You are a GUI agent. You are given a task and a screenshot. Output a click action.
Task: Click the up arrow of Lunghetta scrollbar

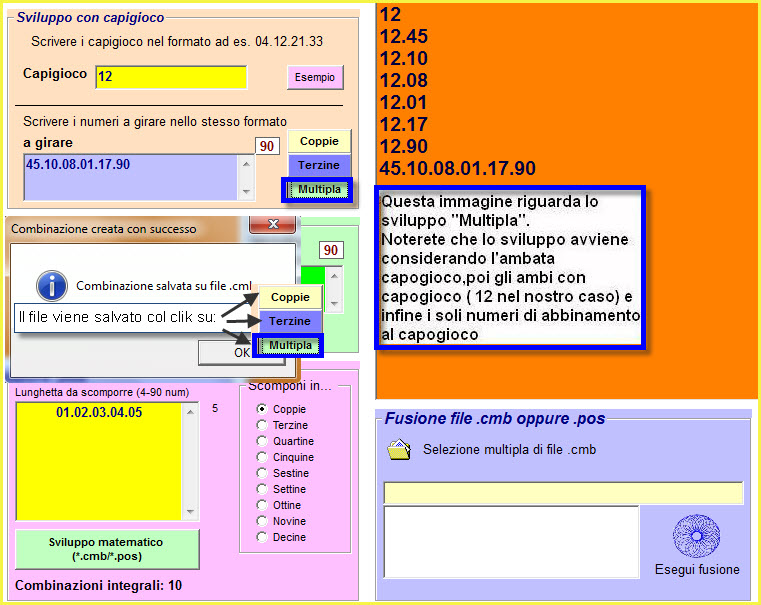click(x=190, y=412)
